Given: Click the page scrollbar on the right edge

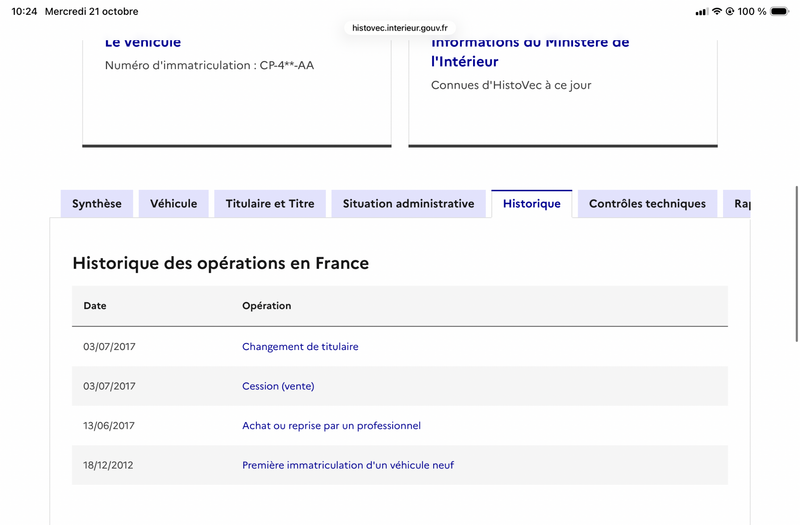Looking at the screenshot, I should (x=796, y=264).
